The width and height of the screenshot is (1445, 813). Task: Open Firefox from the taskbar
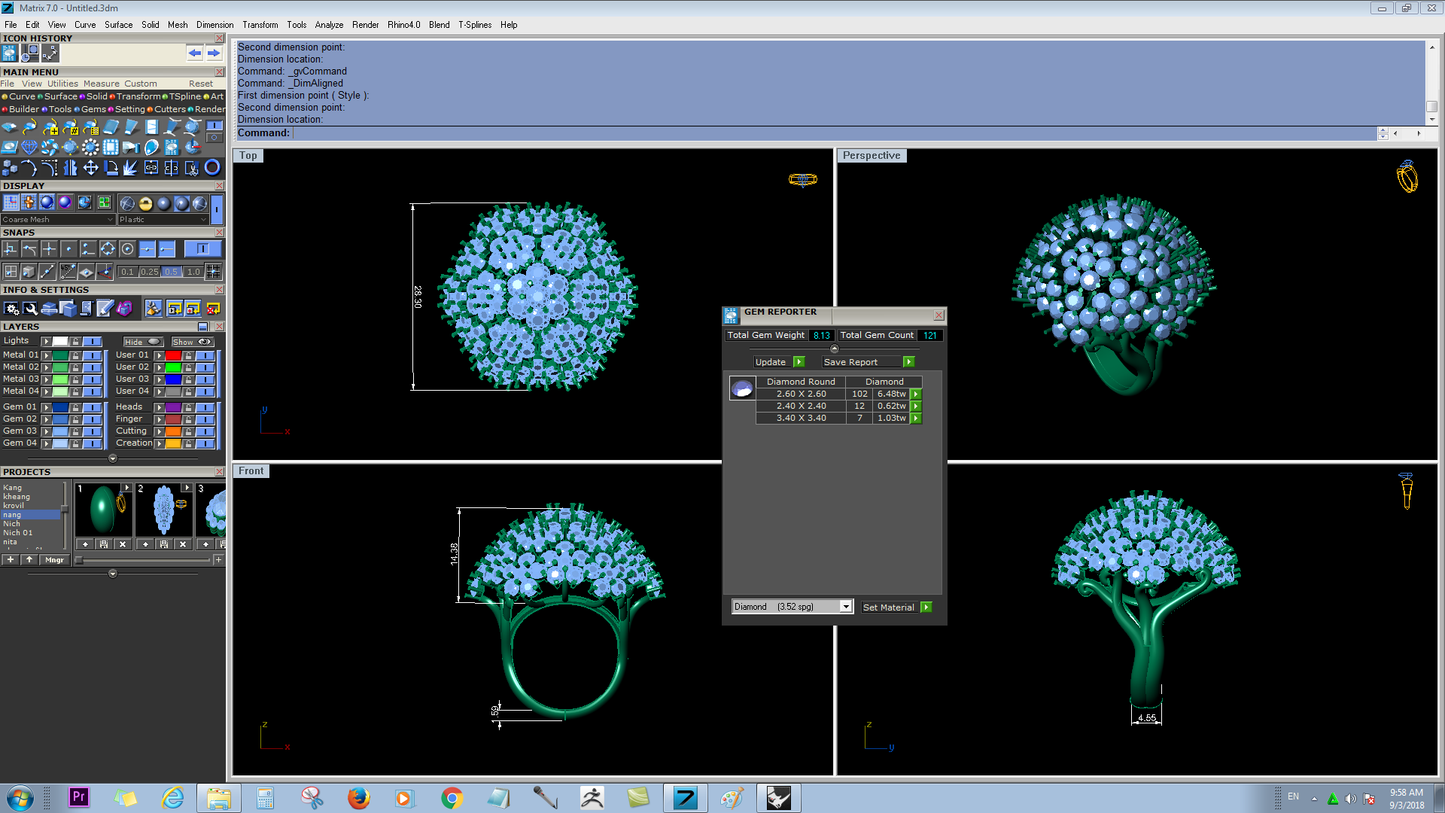(x=359, y=798)
